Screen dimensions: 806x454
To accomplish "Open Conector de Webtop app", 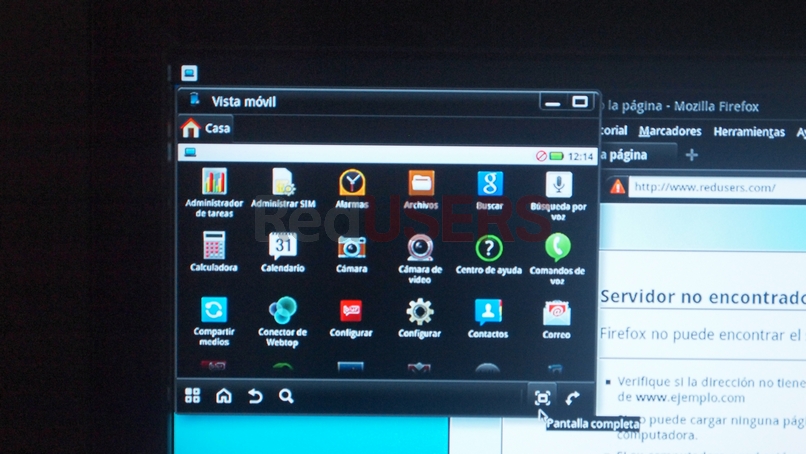I will click(x=282, y=321).
